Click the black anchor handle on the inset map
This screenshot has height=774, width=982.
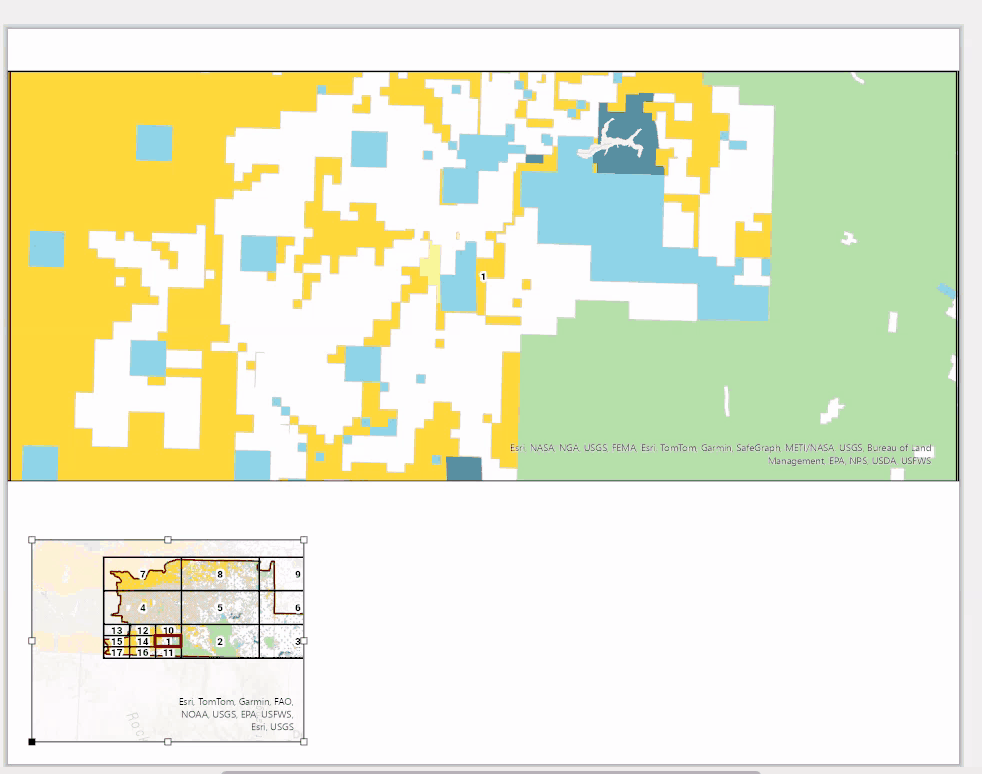point(32,742)
